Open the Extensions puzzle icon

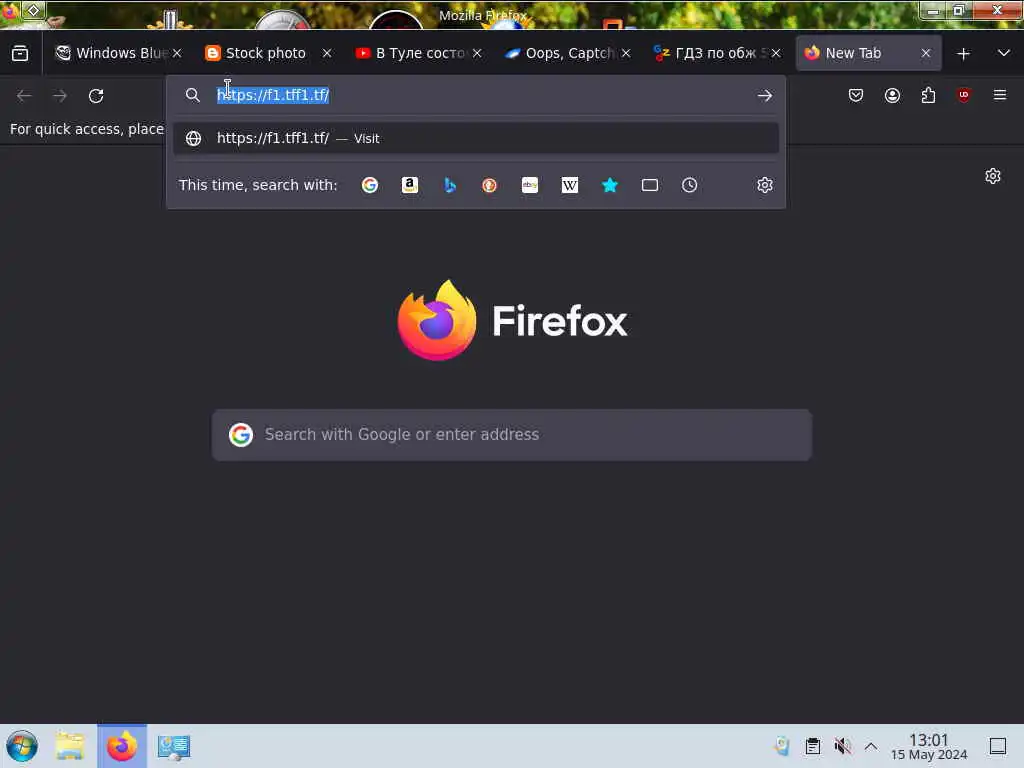(928, 95)
